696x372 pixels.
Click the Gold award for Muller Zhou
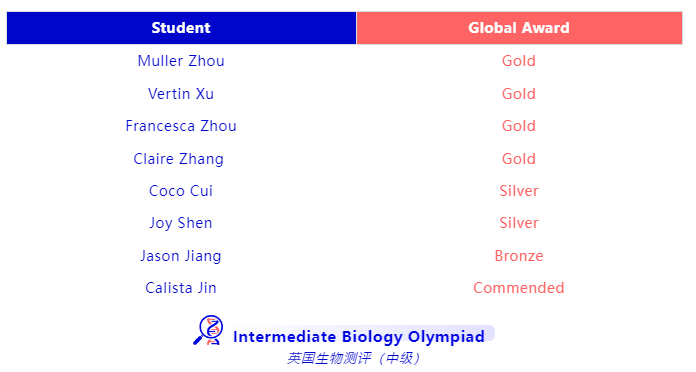coord(519,61)
